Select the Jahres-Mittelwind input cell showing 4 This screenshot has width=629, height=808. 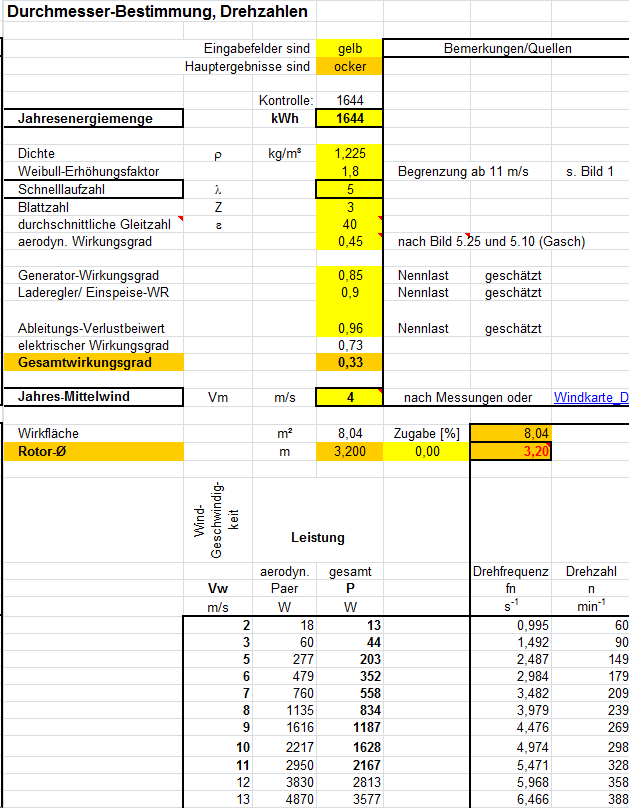(349, 397)
